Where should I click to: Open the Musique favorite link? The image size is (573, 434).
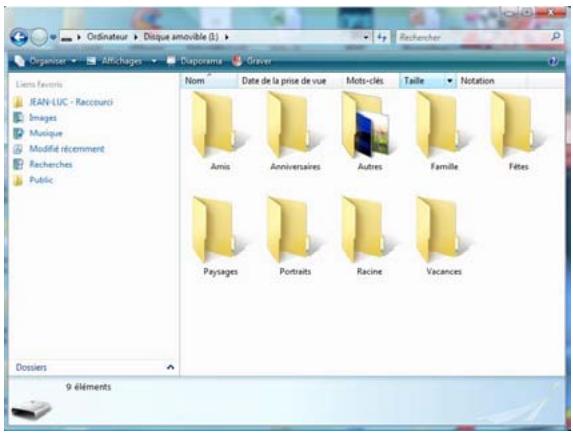(46, 133)
